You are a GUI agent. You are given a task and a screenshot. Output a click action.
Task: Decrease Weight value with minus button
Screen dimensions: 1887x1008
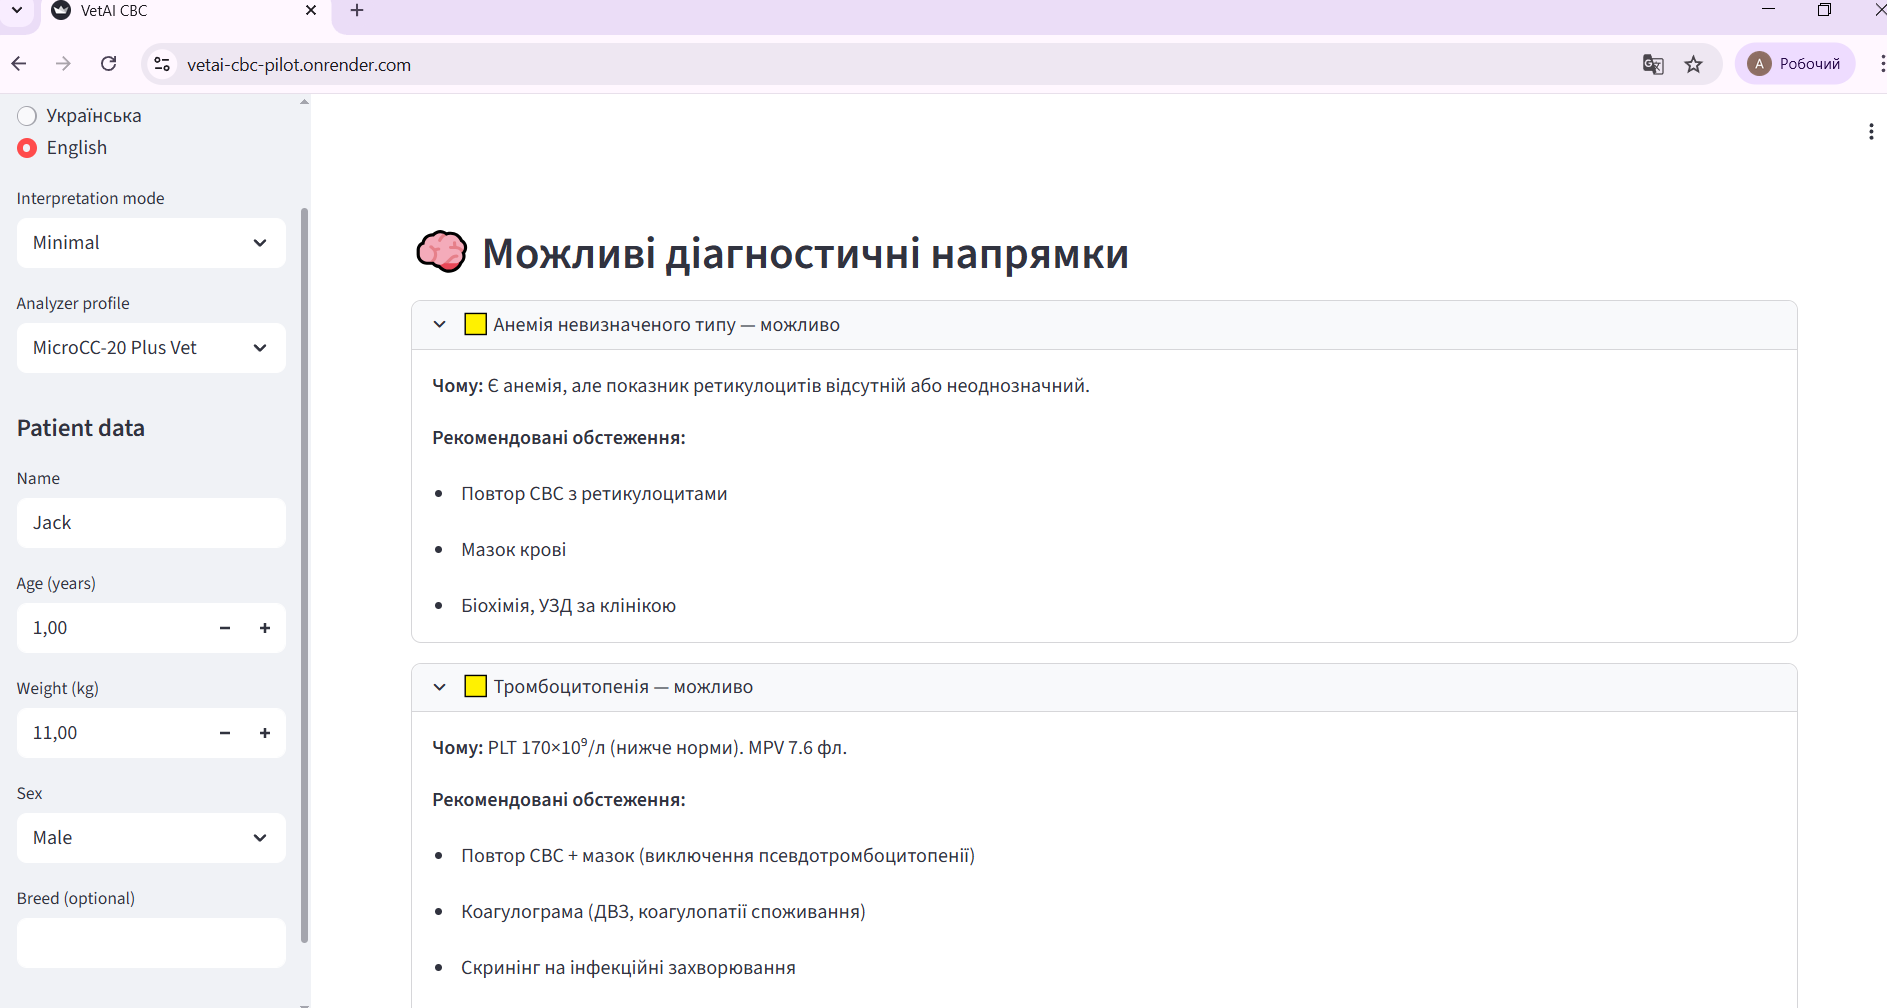pyautogui.click(x=225, y=733)
